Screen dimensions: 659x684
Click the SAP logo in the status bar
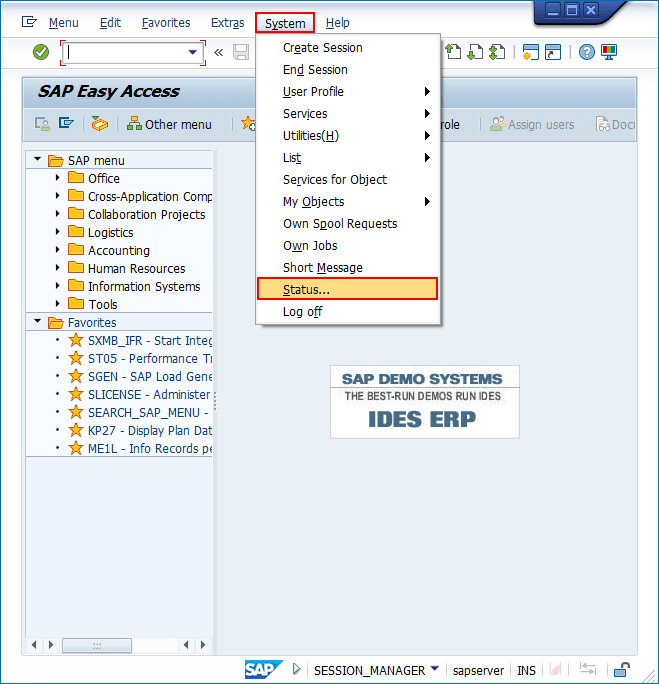tap(263, 670)
